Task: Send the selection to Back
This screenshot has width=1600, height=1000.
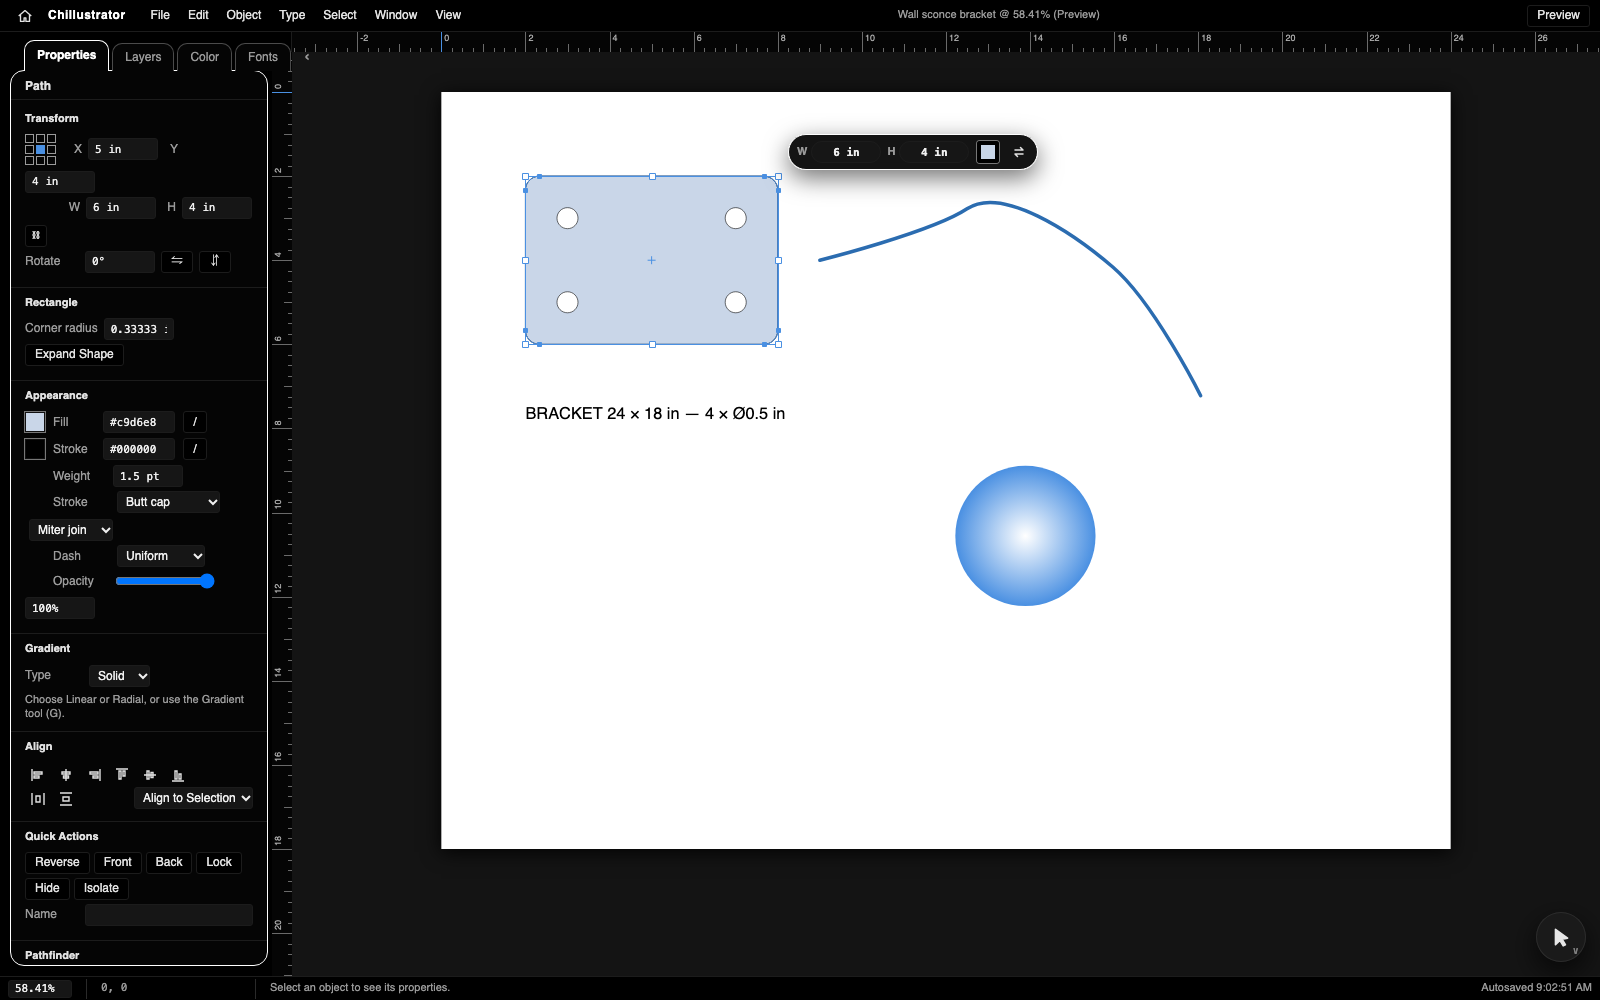Action: (x=169, y=862)
